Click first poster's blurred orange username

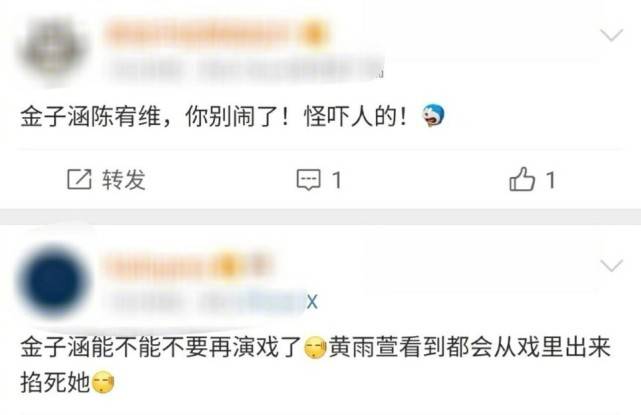[198, 34]
